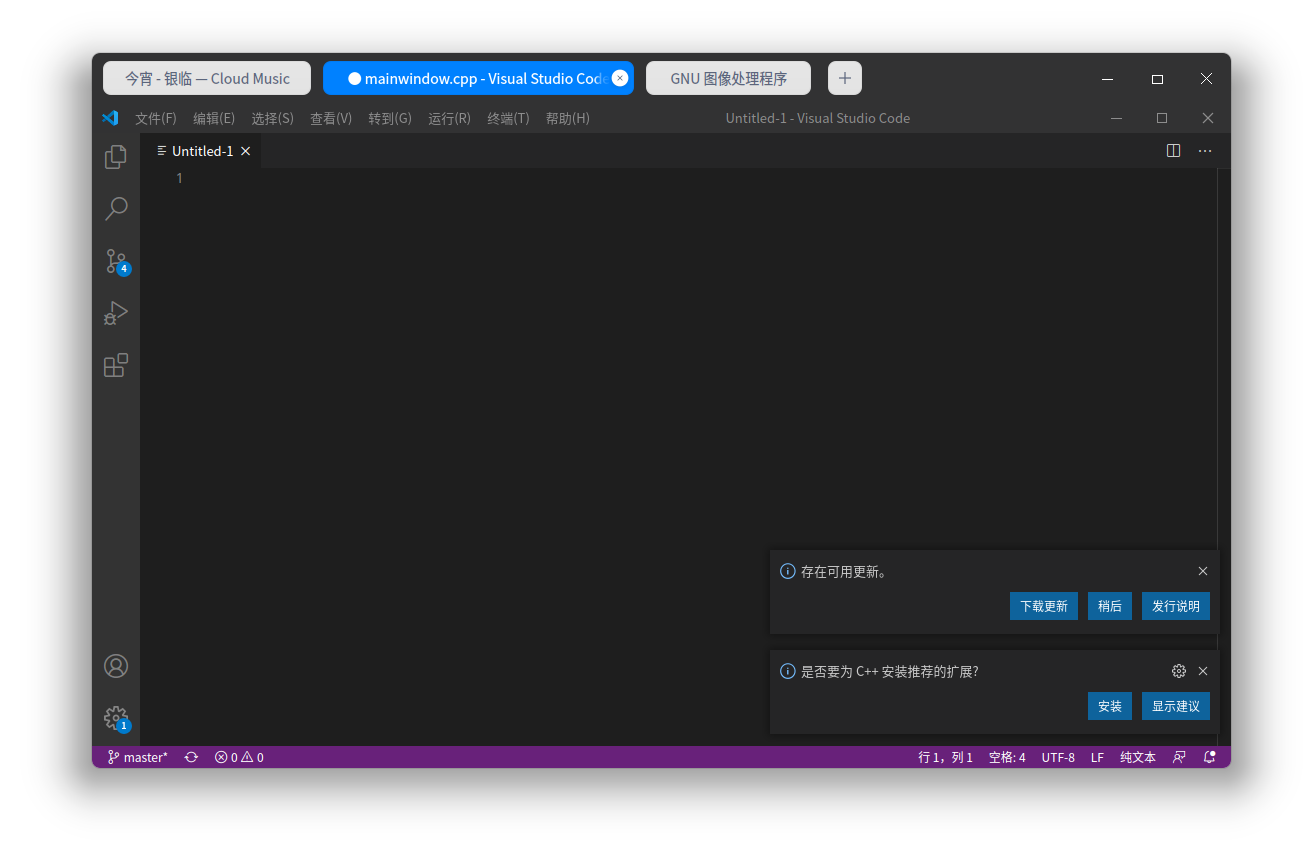This screenshot has width=1314, height=851.
Task: Open the 查看(V) menu
Action: [x=331, y=118]
